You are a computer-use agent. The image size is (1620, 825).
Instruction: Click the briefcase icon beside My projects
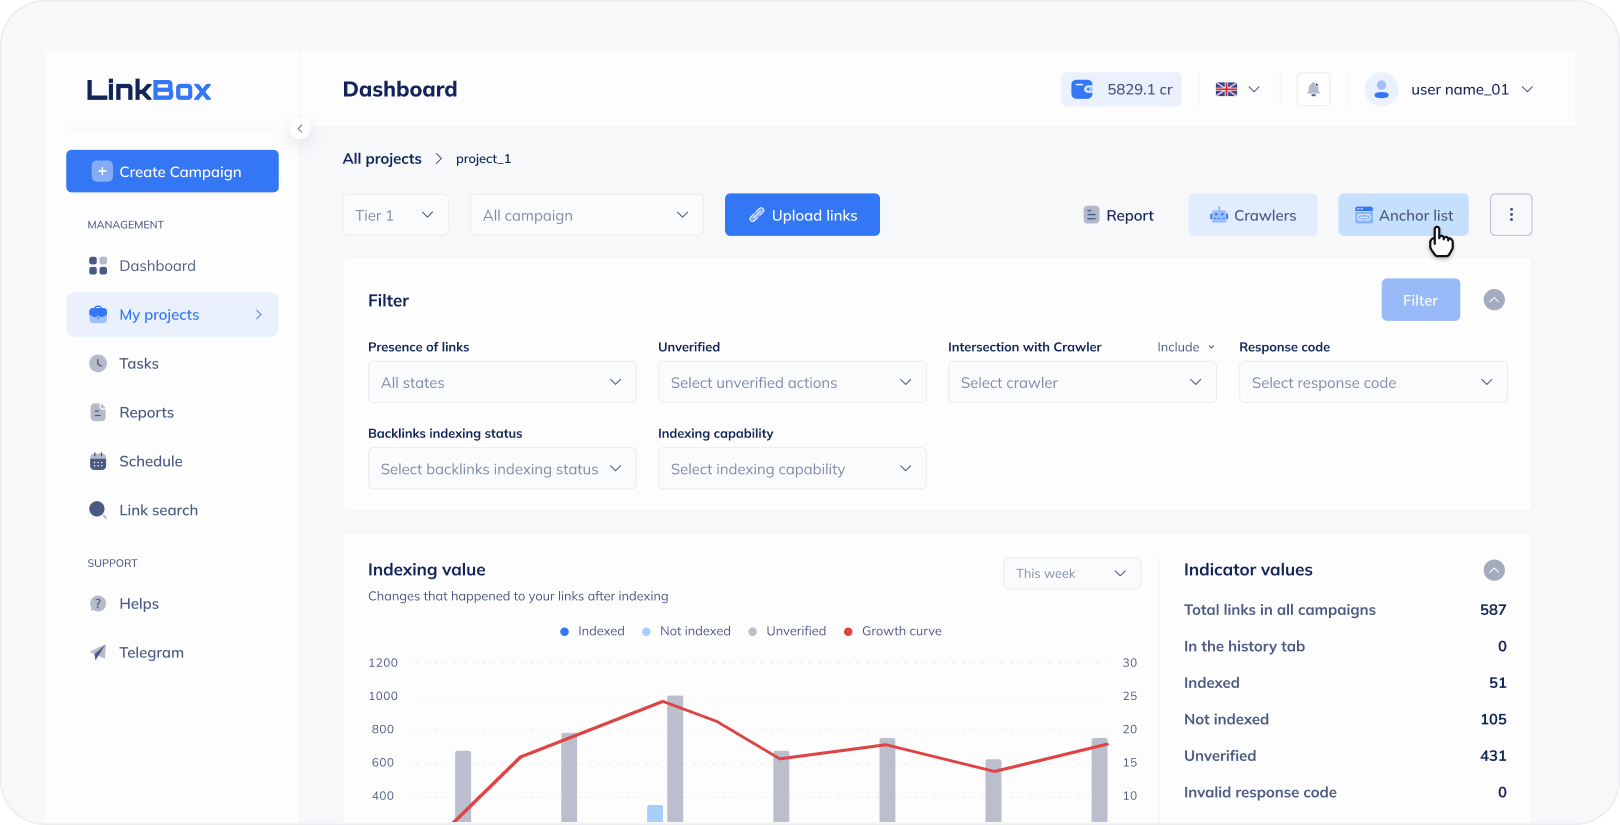[x=98, y=315]
